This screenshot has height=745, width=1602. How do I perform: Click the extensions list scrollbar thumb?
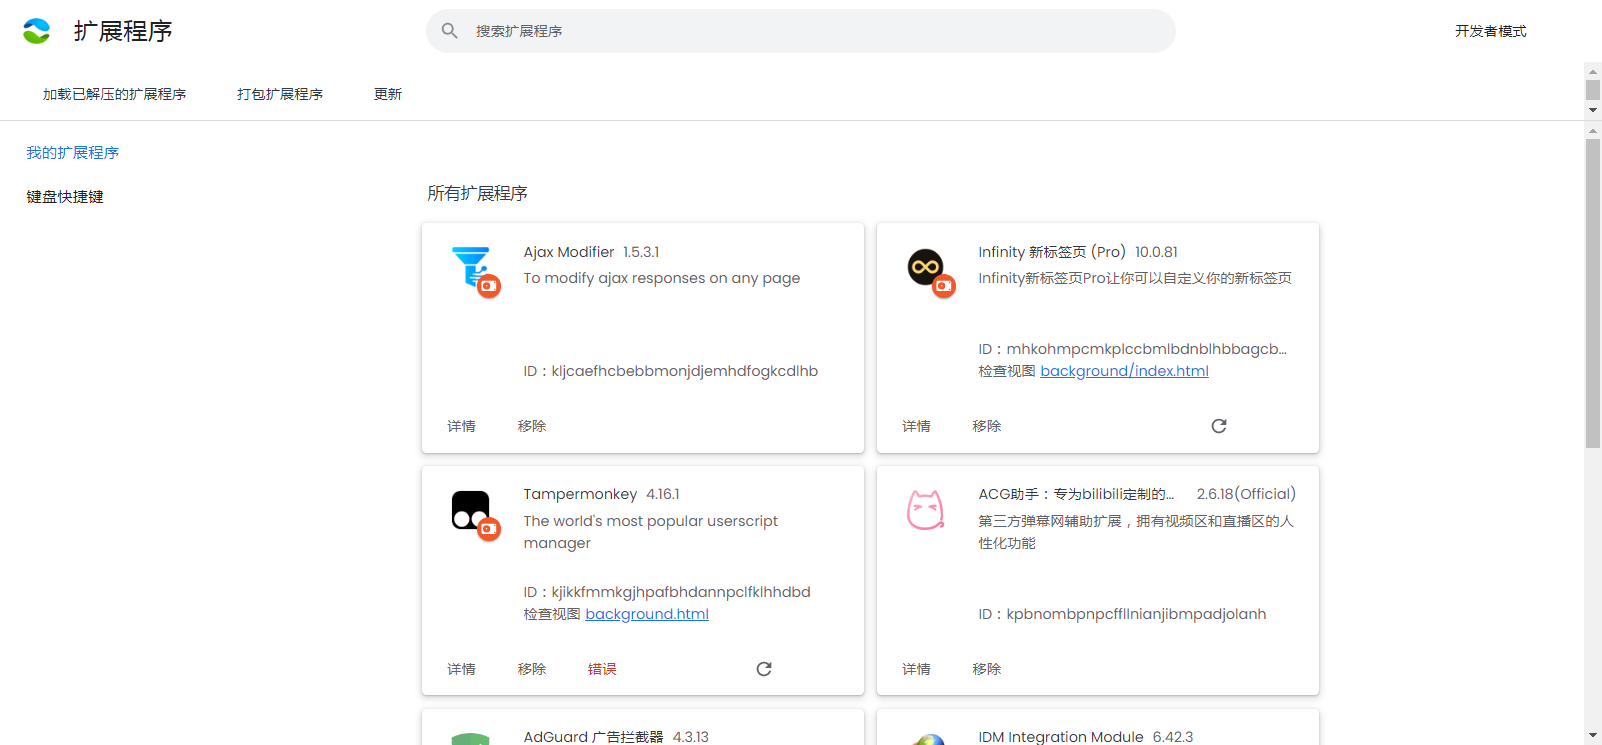pyautogui.click(x=1593, y=293)
